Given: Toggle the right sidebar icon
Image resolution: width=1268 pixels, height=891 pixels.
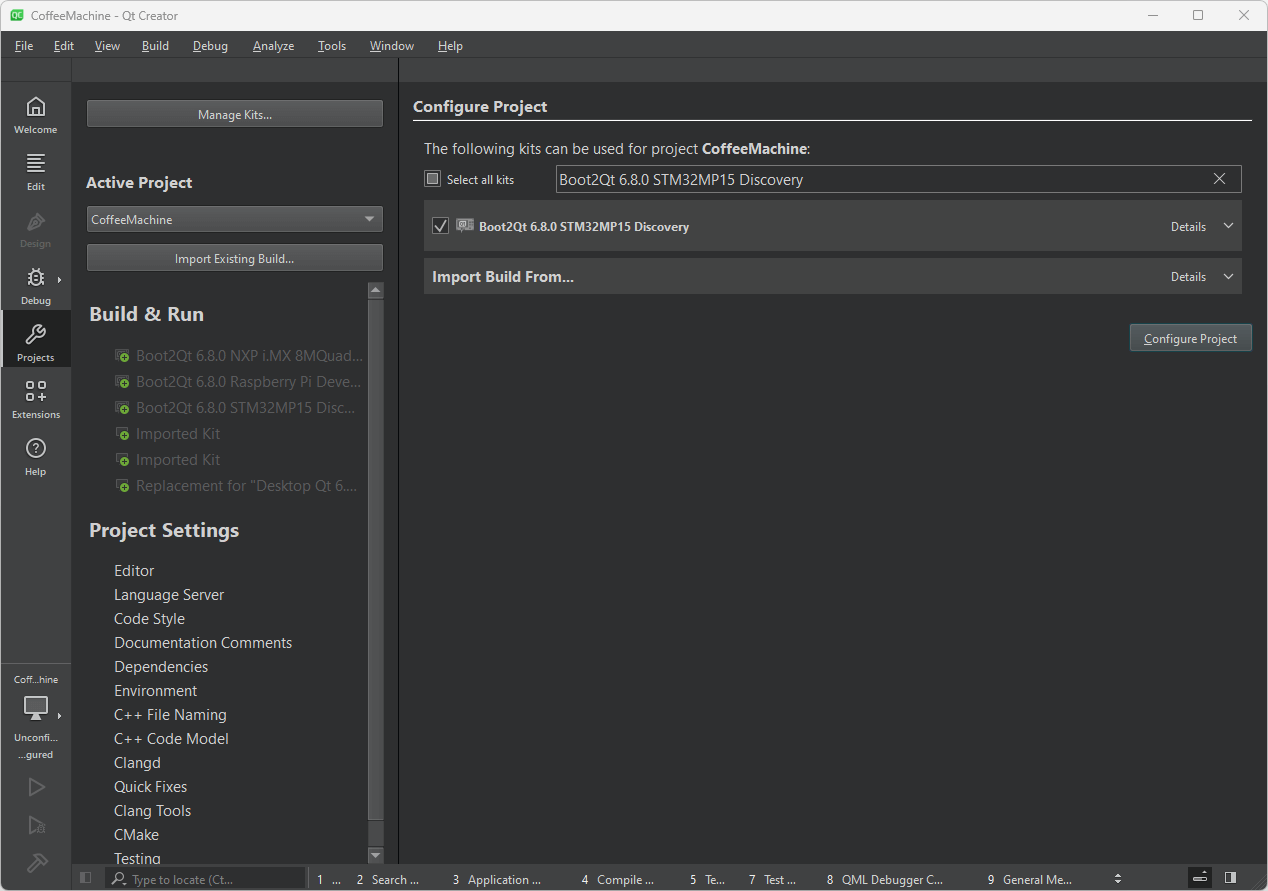Looking at the screenshot, I should point(1230,878).
